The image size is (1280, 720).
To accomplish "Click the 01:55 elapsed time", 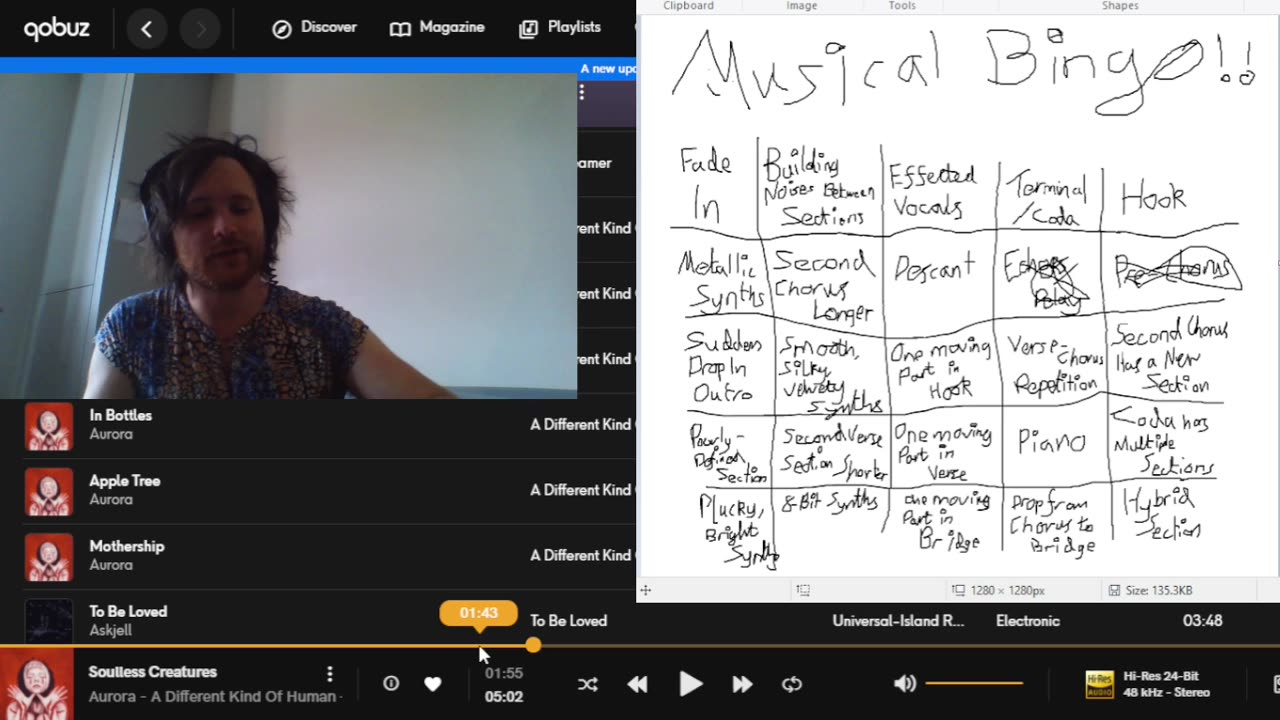I will (504, 673).
